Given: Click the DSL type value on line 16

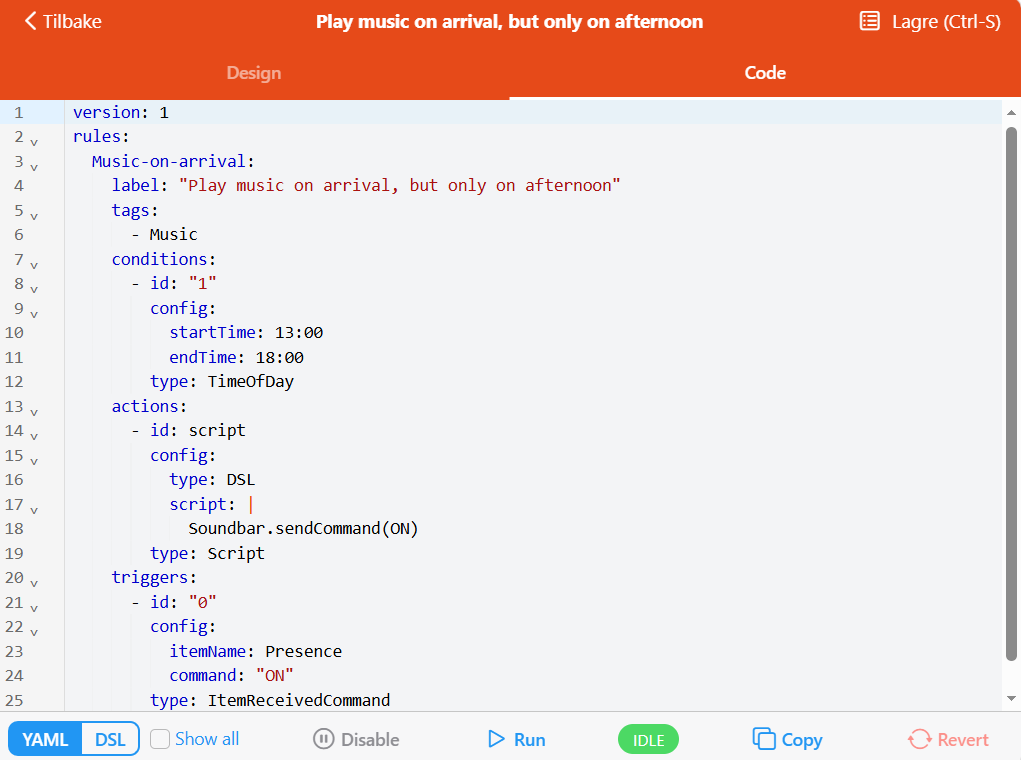Looking at the screenshot, I should [241, 480].
